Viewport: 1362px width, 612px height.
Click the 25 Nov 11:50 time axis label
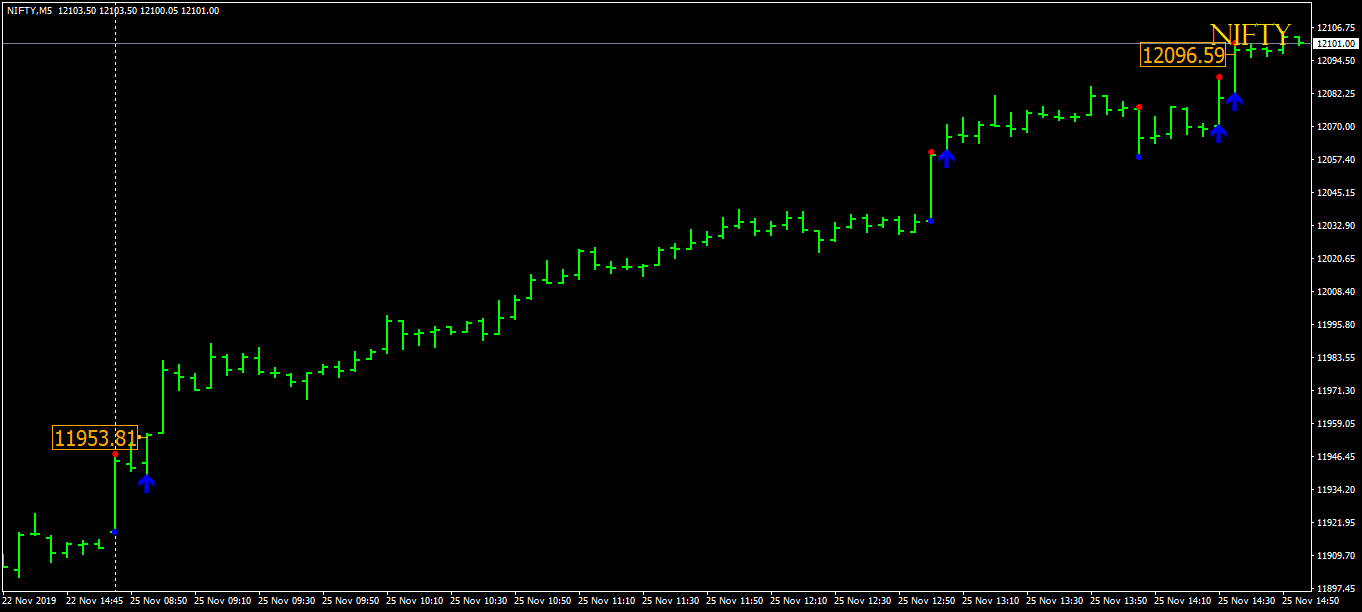(735, 602)
